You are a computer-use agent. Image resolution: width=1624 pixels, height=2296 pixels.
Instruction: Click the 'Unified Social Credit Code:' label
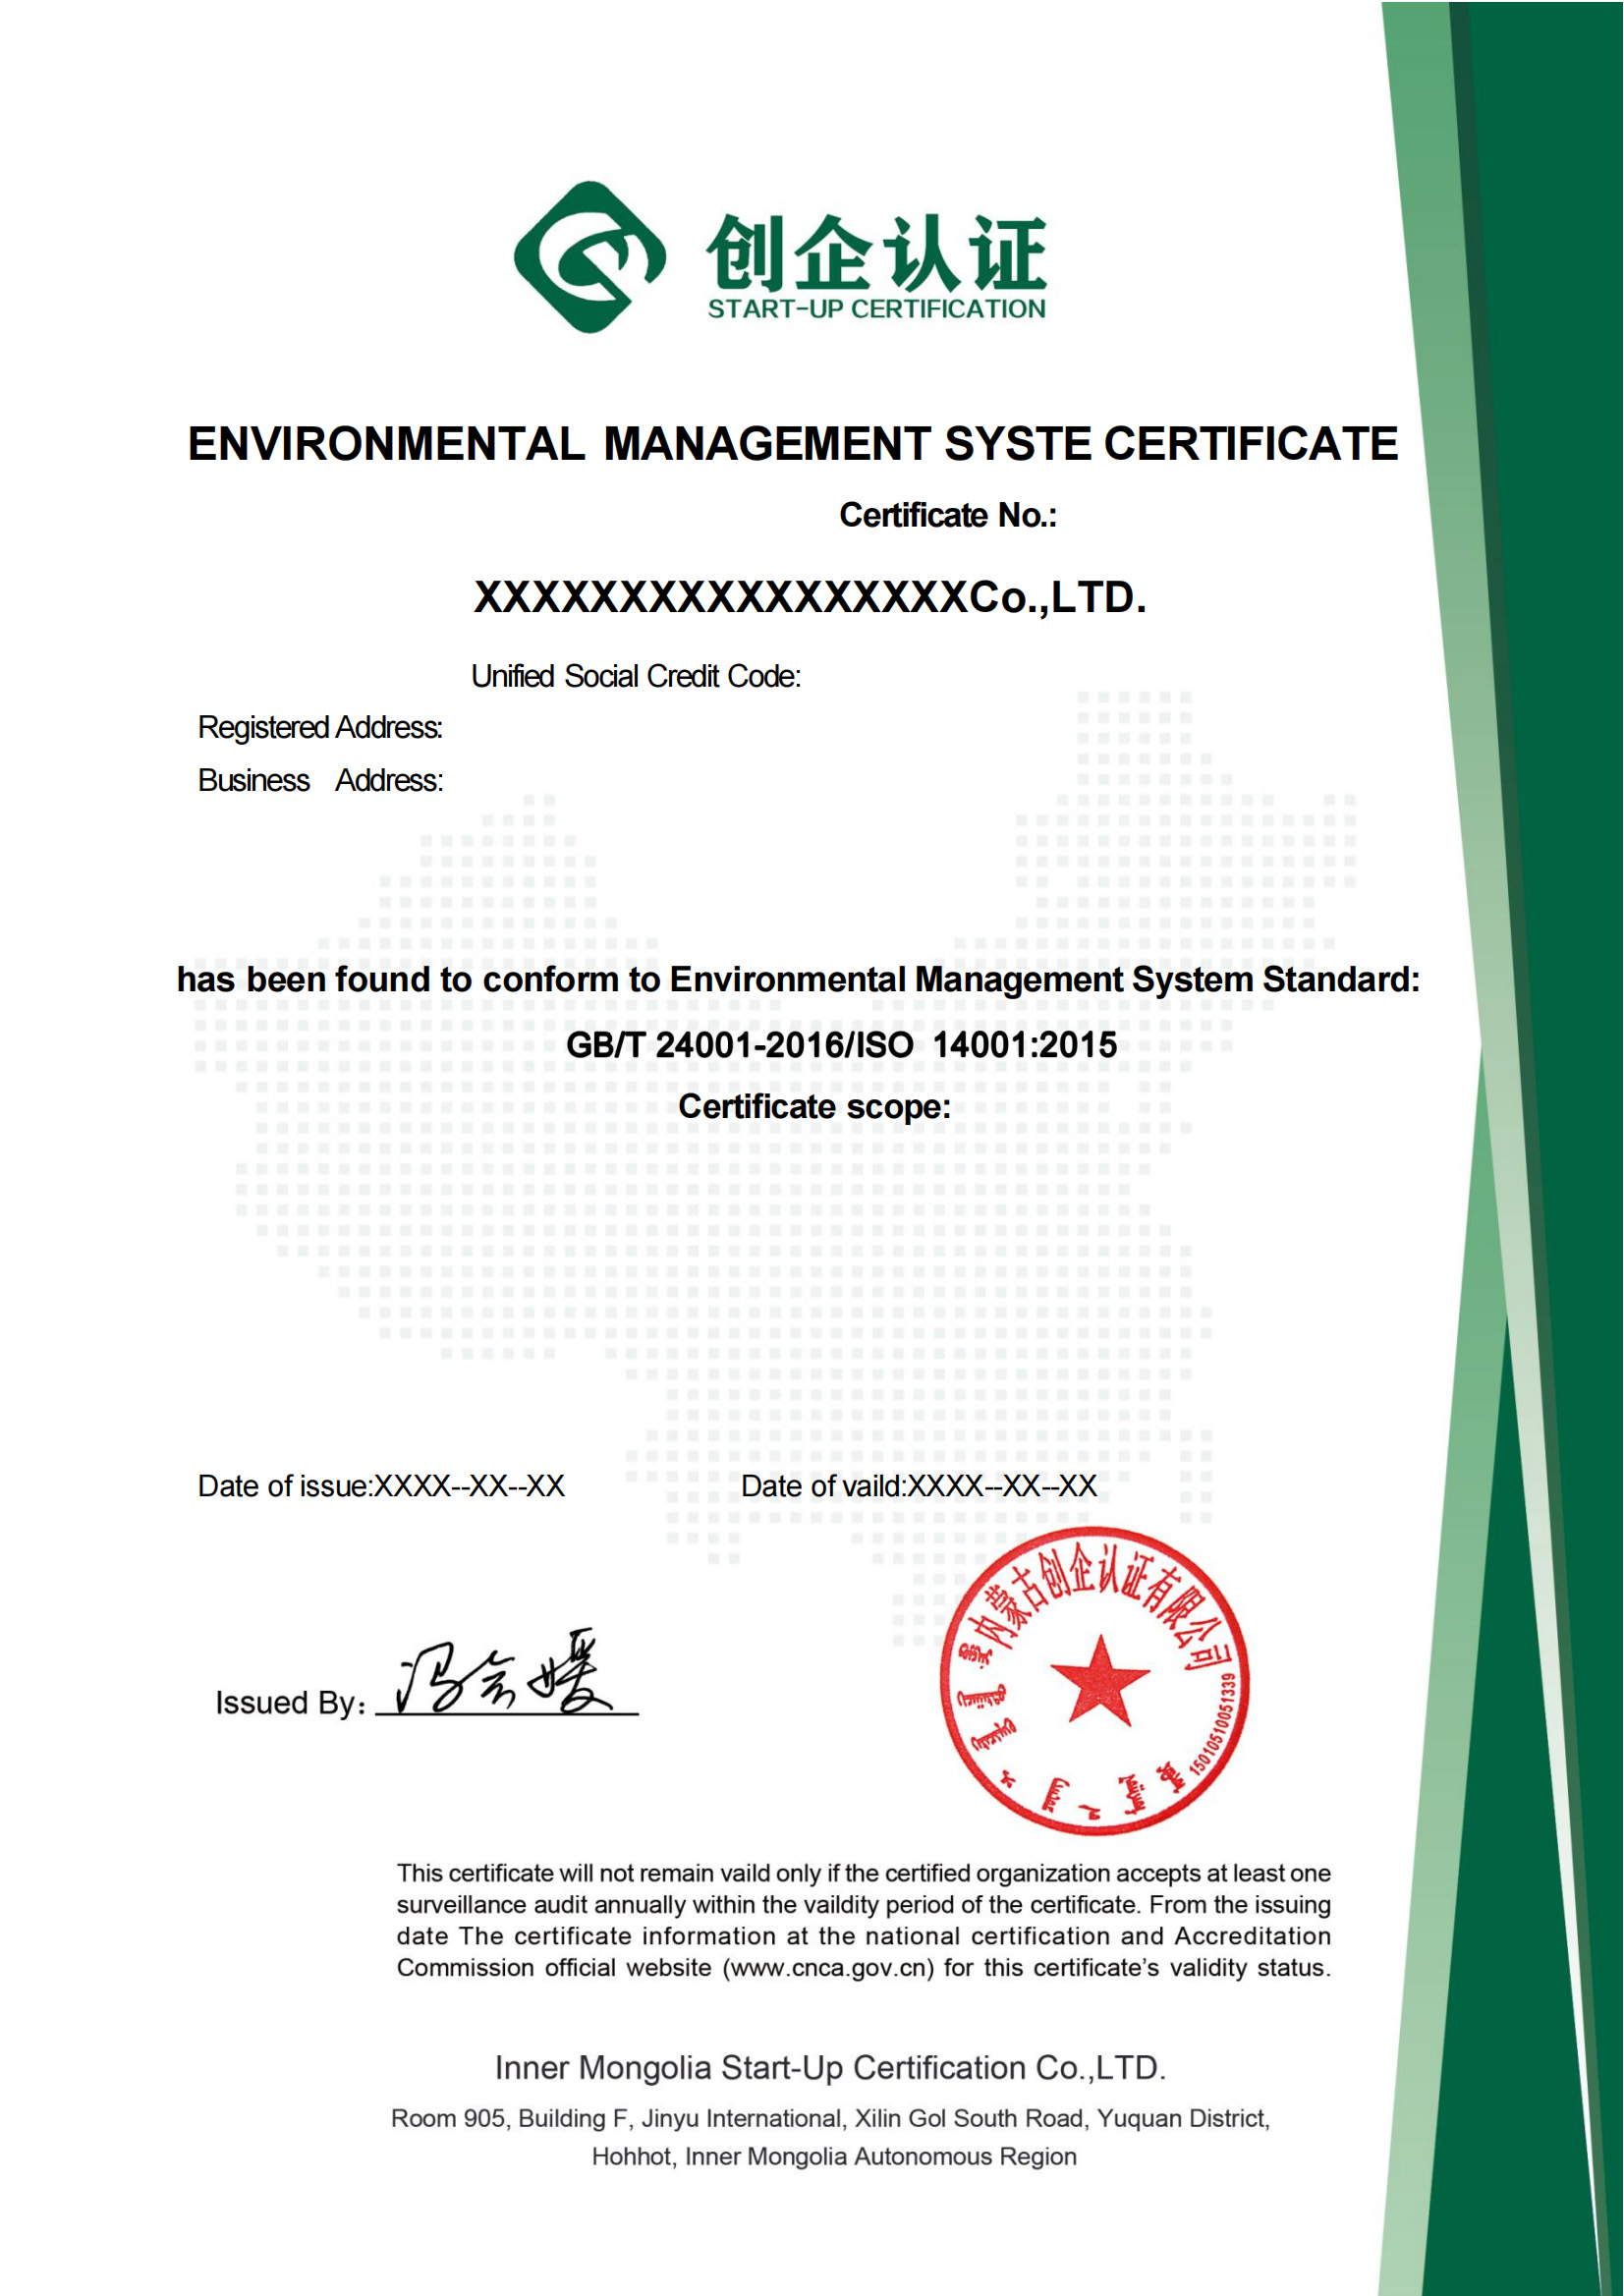coord(636,677)
